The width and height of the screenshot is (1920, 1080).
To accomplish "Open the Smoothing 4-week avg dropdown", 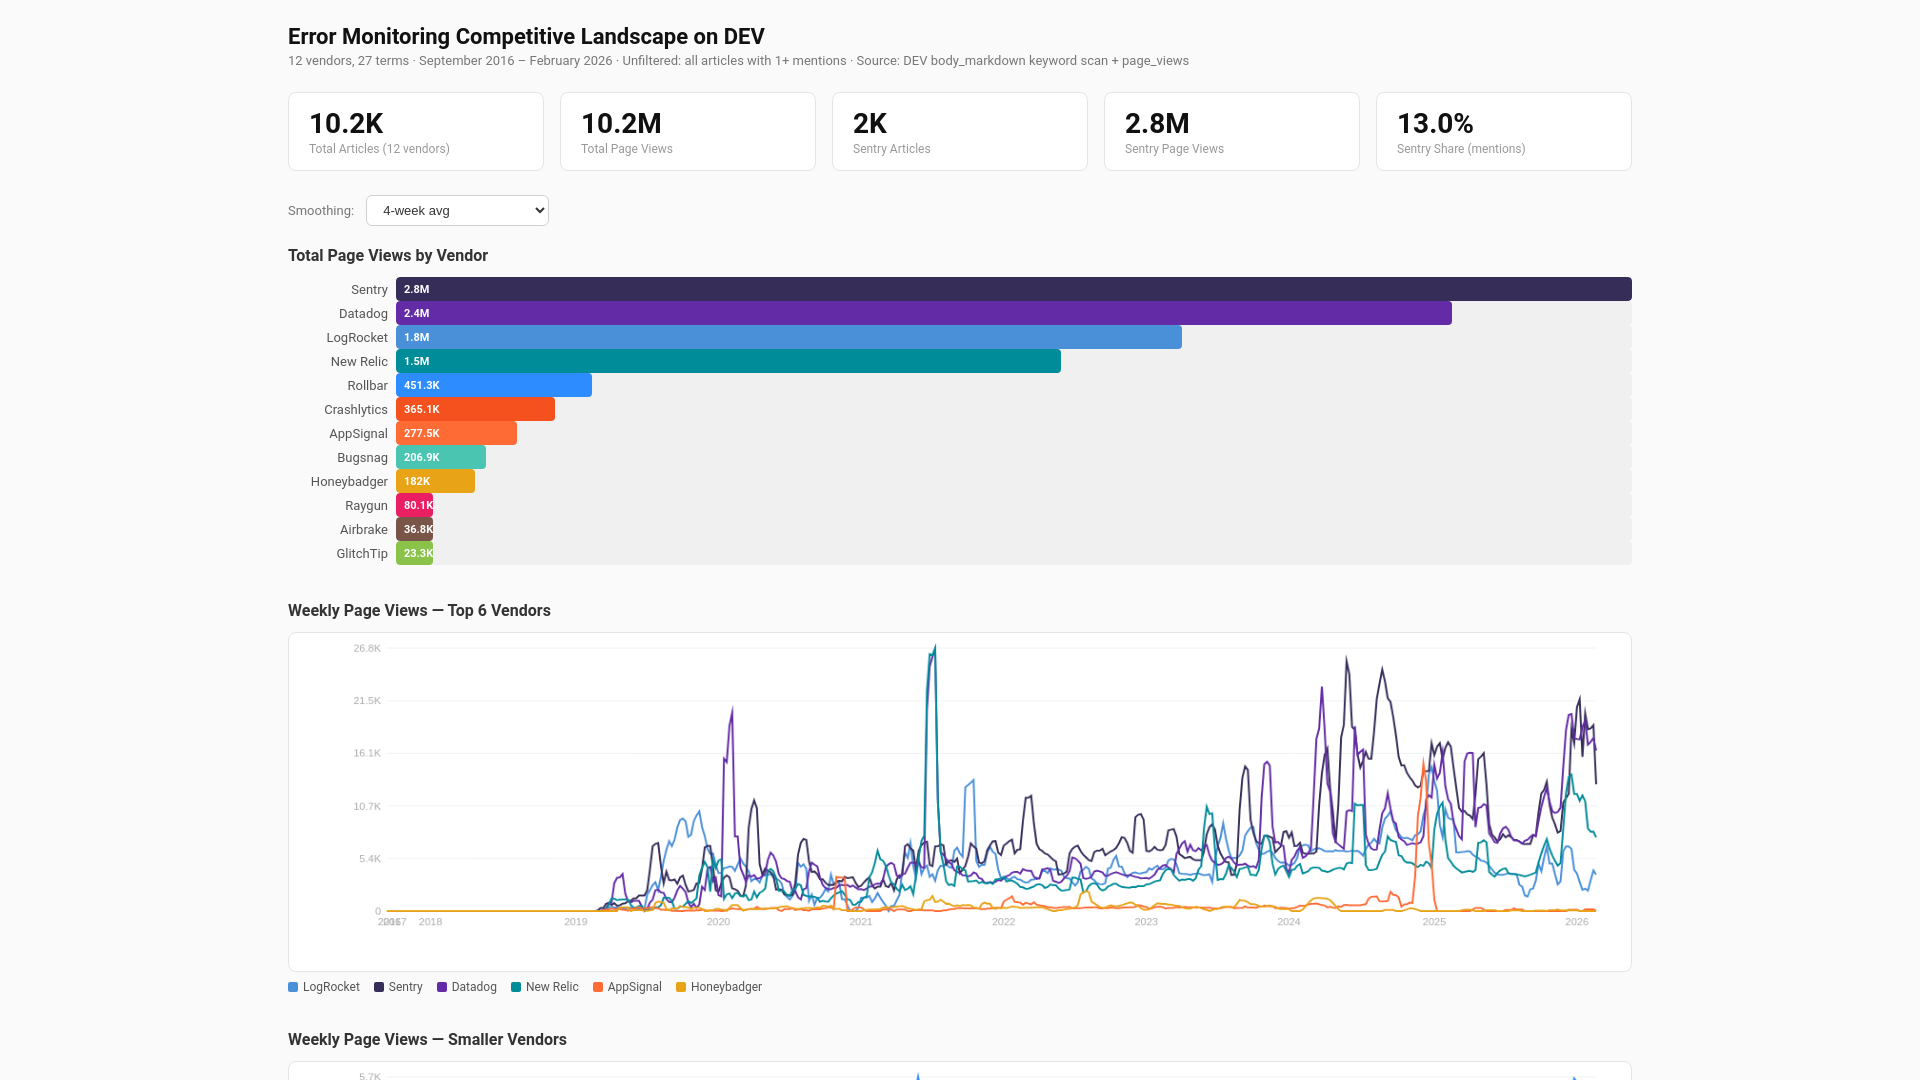I will click(457, 211).
